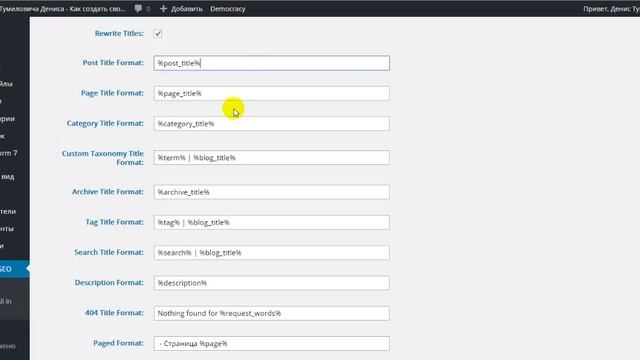
Task: Open the comments bubble icon in admin bar
Action: coord(138,9)
